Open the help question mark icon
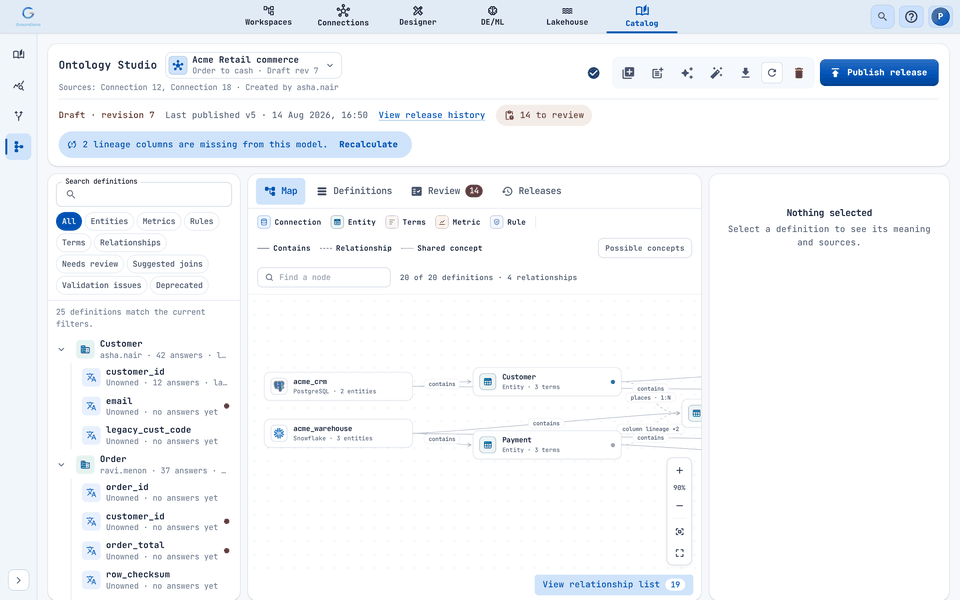This screenshot has width=960, height=600. click(x=911, y=17)
